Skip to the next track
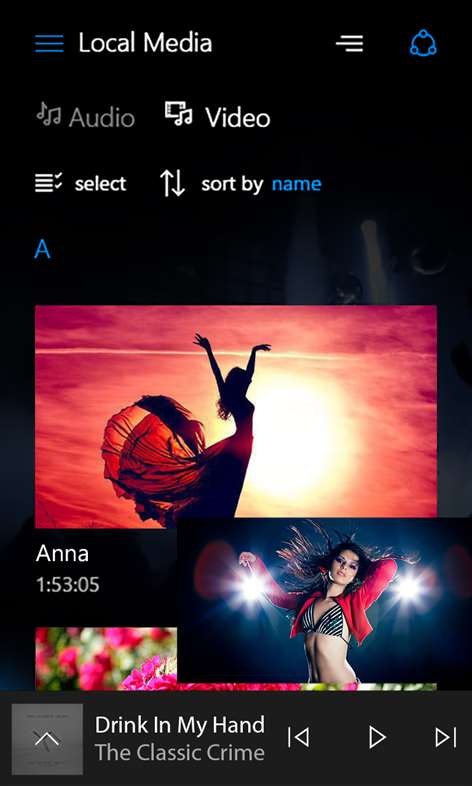The width and height of the screenshot is (472, 786). [445, 737]
